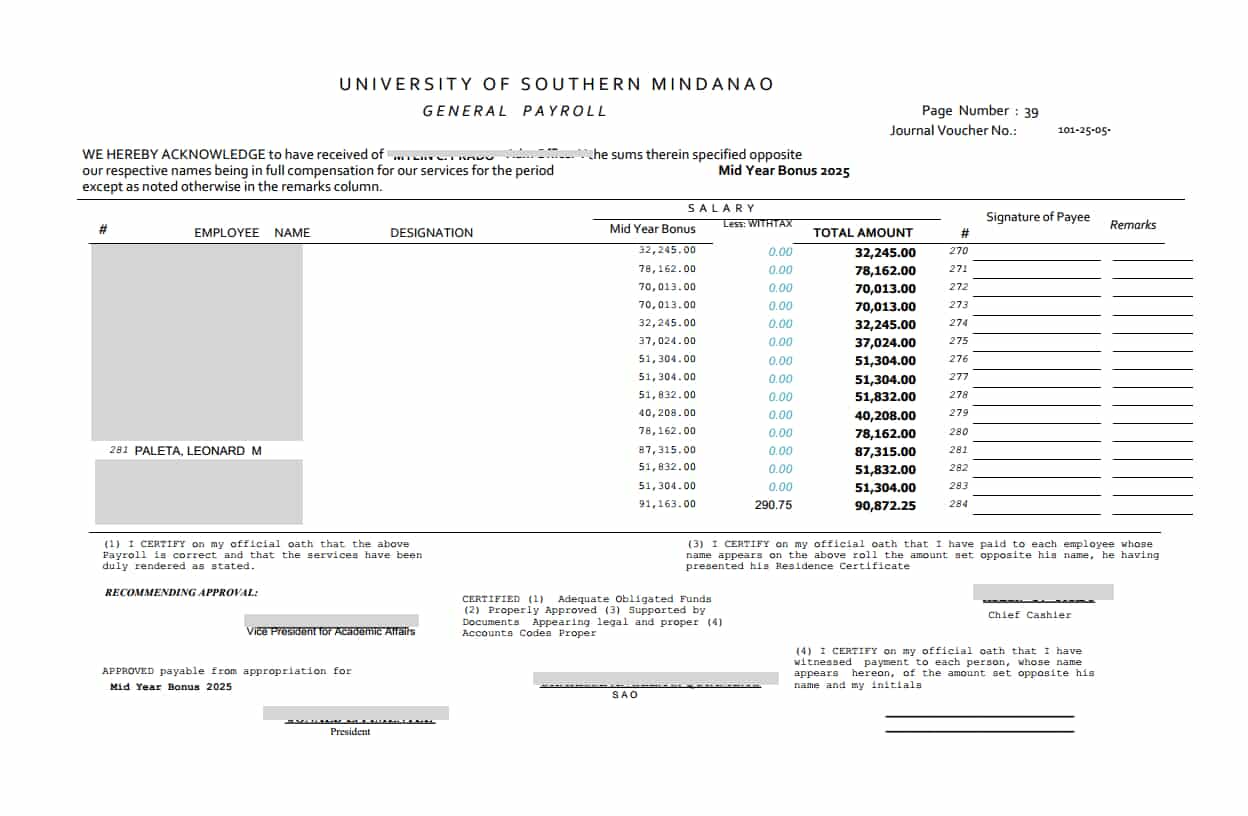Viewport: 1248px width, 816px height.
Task: Click the signature line for row 270
Action: [1037, 260]
